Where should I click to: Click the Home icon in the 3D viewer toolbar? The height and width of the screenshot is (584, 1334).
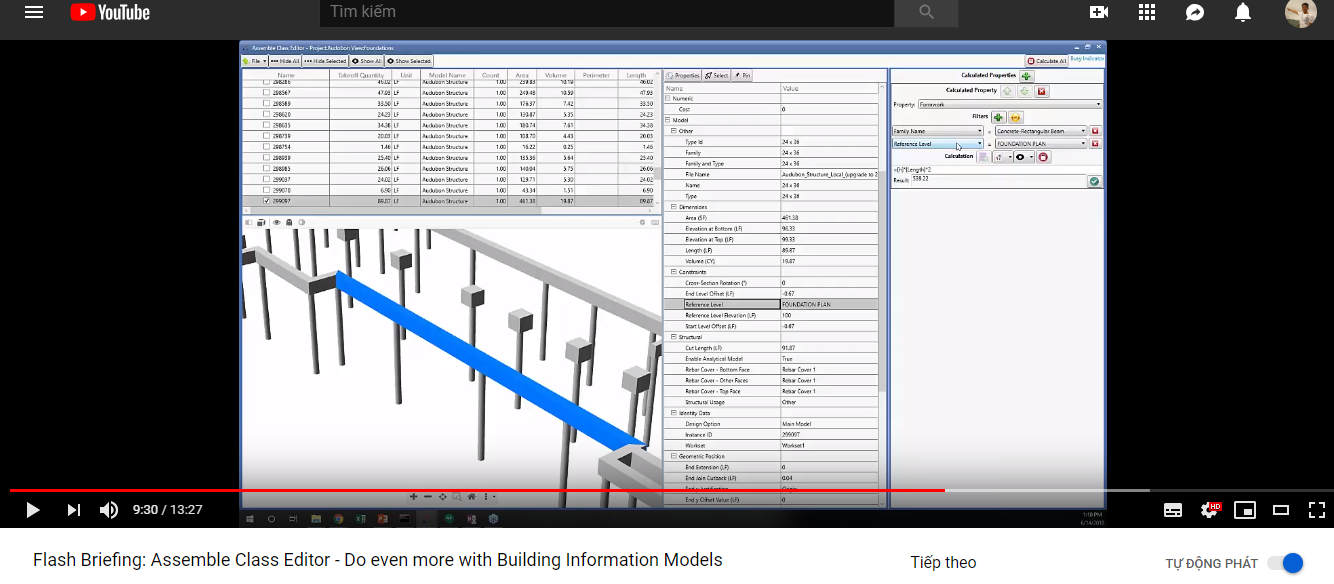pos(472,496)
